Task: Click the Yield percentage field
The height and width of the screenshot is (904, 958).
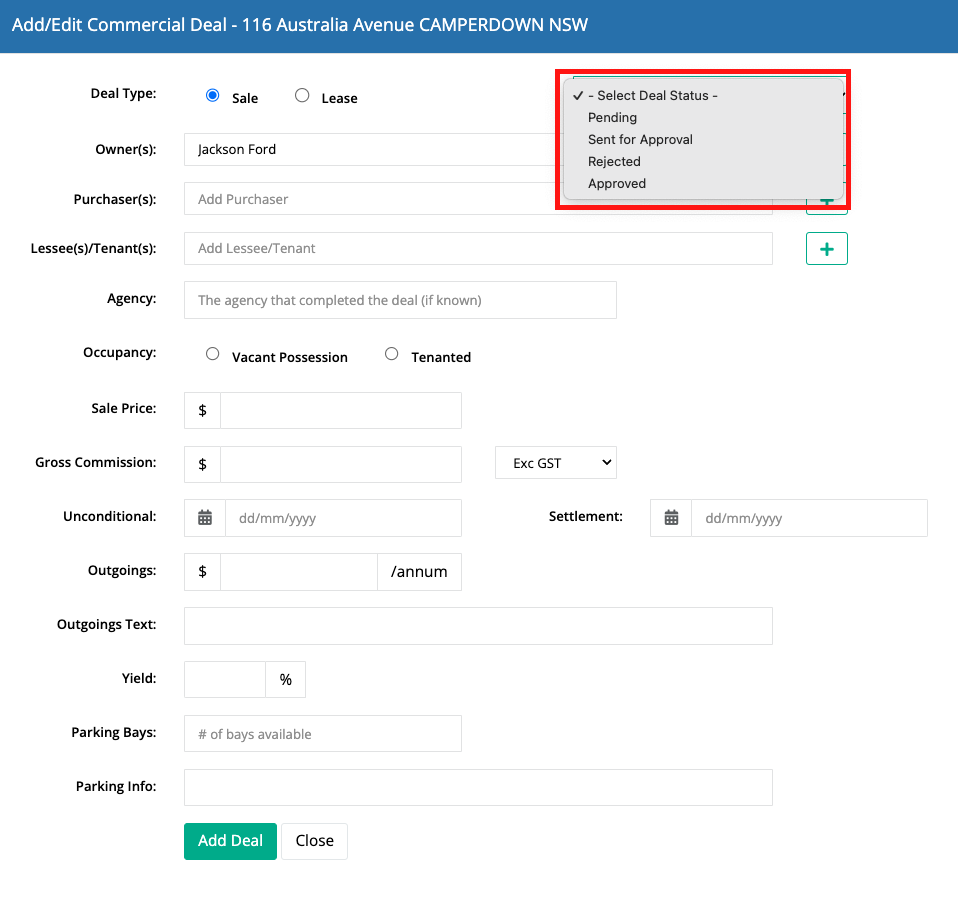Action: pyautogui.click(x=225, y=679)
